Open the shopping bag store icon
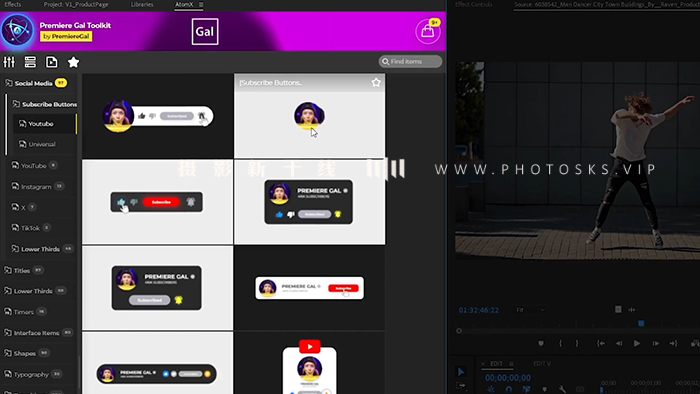Viewport: 700px width, 394px height. [428, 31]
